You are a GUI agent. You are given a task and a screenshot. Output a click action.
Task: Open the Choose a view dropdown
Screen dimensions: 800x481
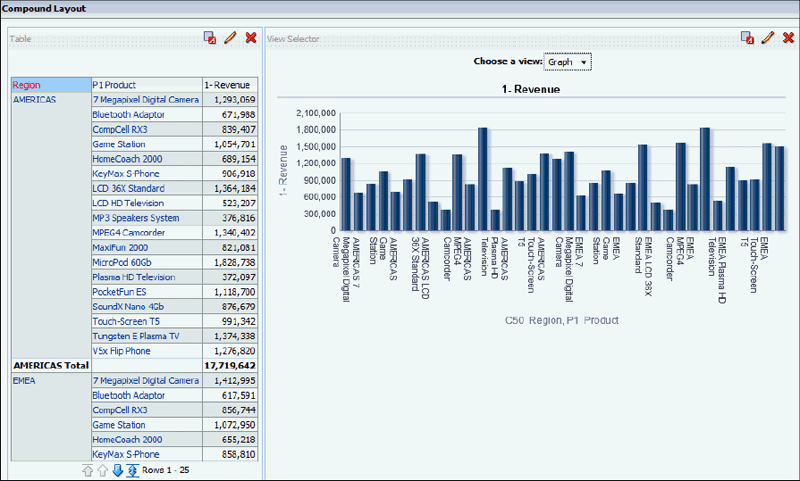(568, 62)
